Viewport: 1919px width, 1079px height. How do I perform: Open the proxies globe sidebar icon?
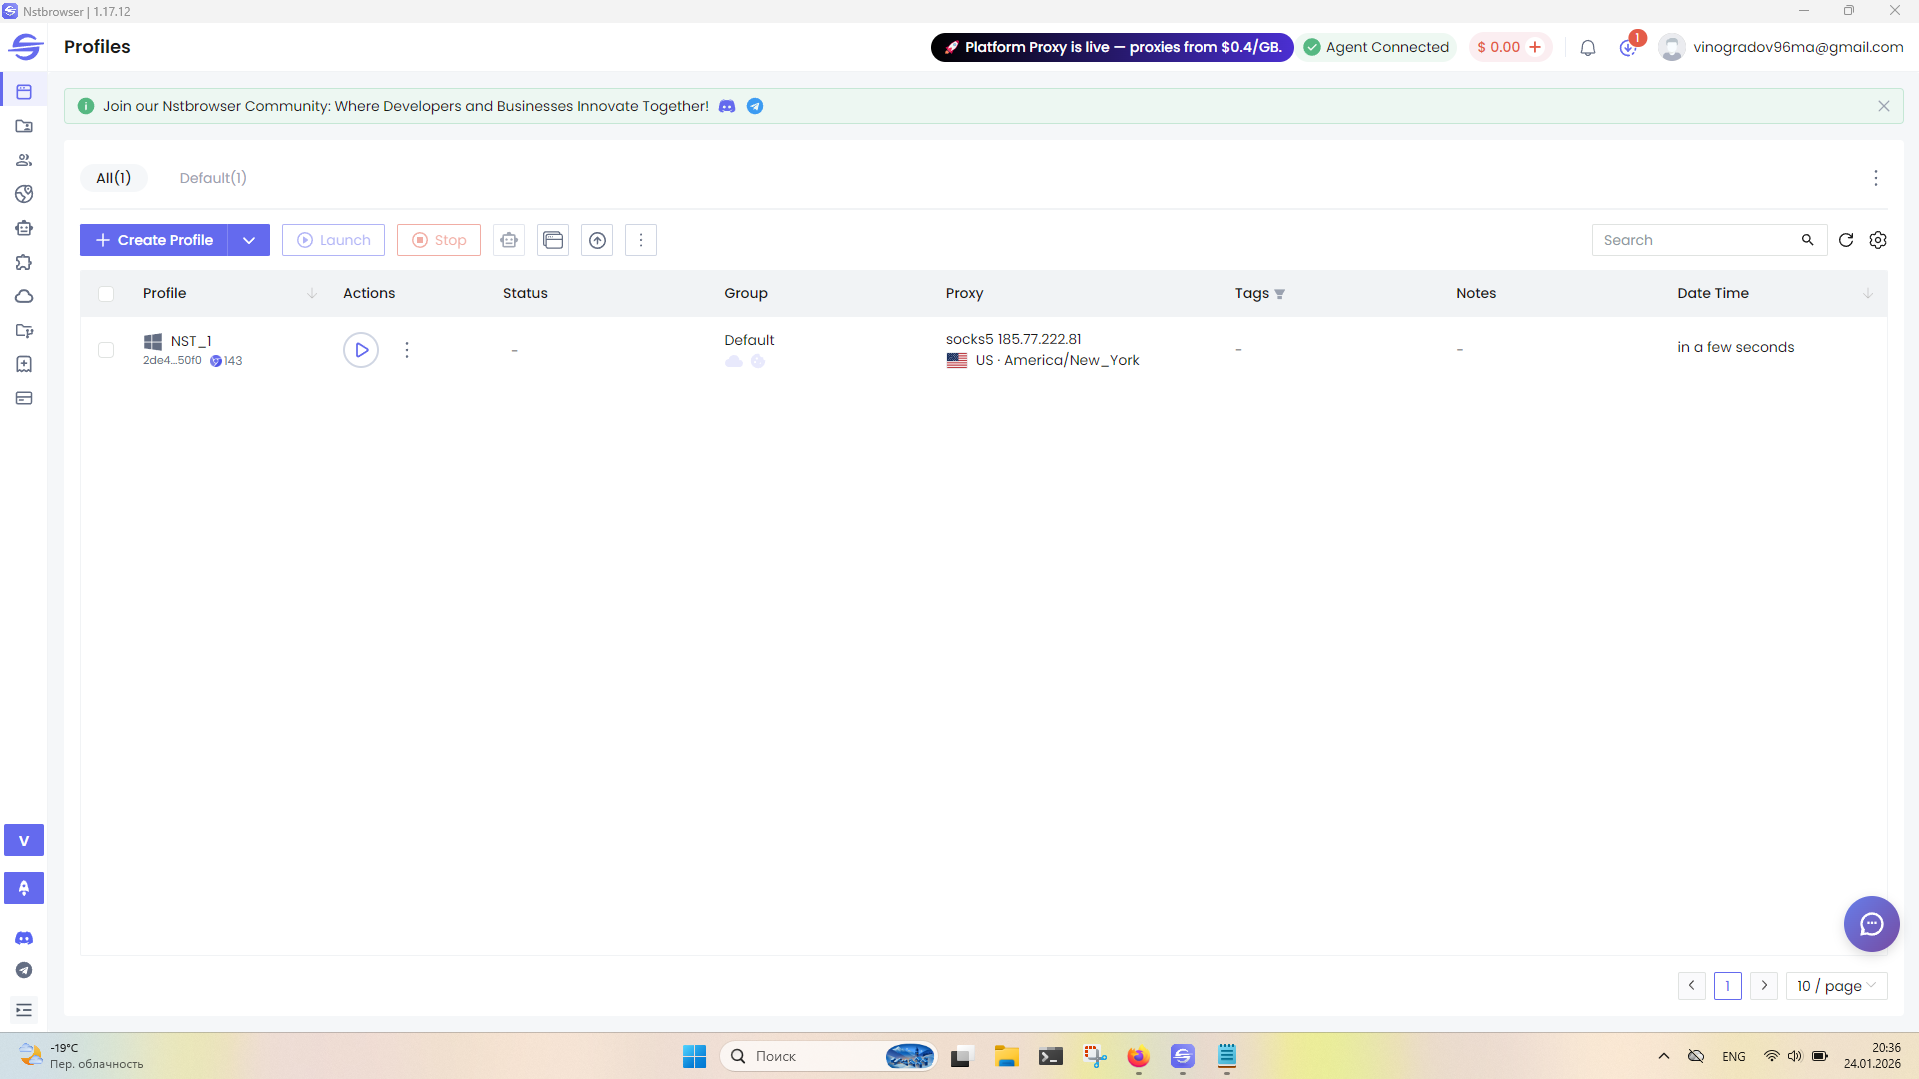tap(24, 194)
